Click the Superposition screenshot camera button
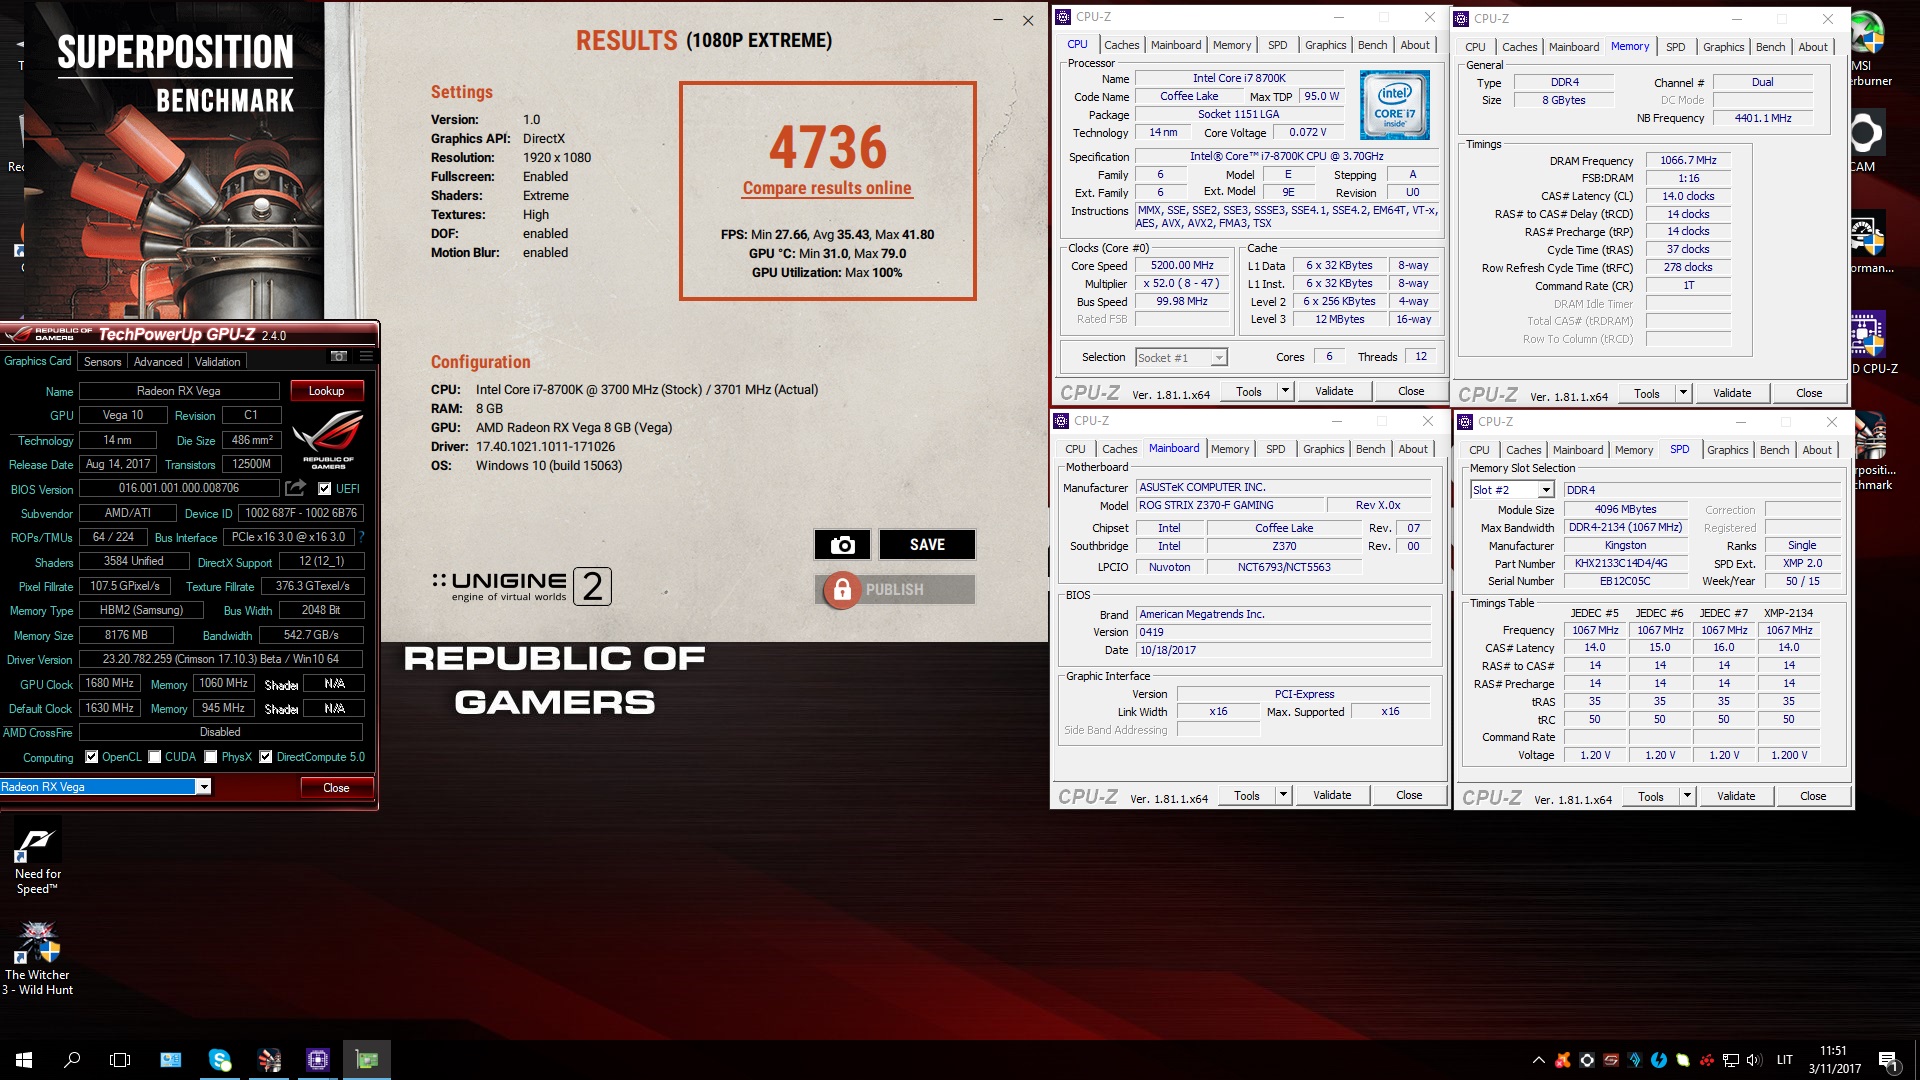 [x=842, y=545]
